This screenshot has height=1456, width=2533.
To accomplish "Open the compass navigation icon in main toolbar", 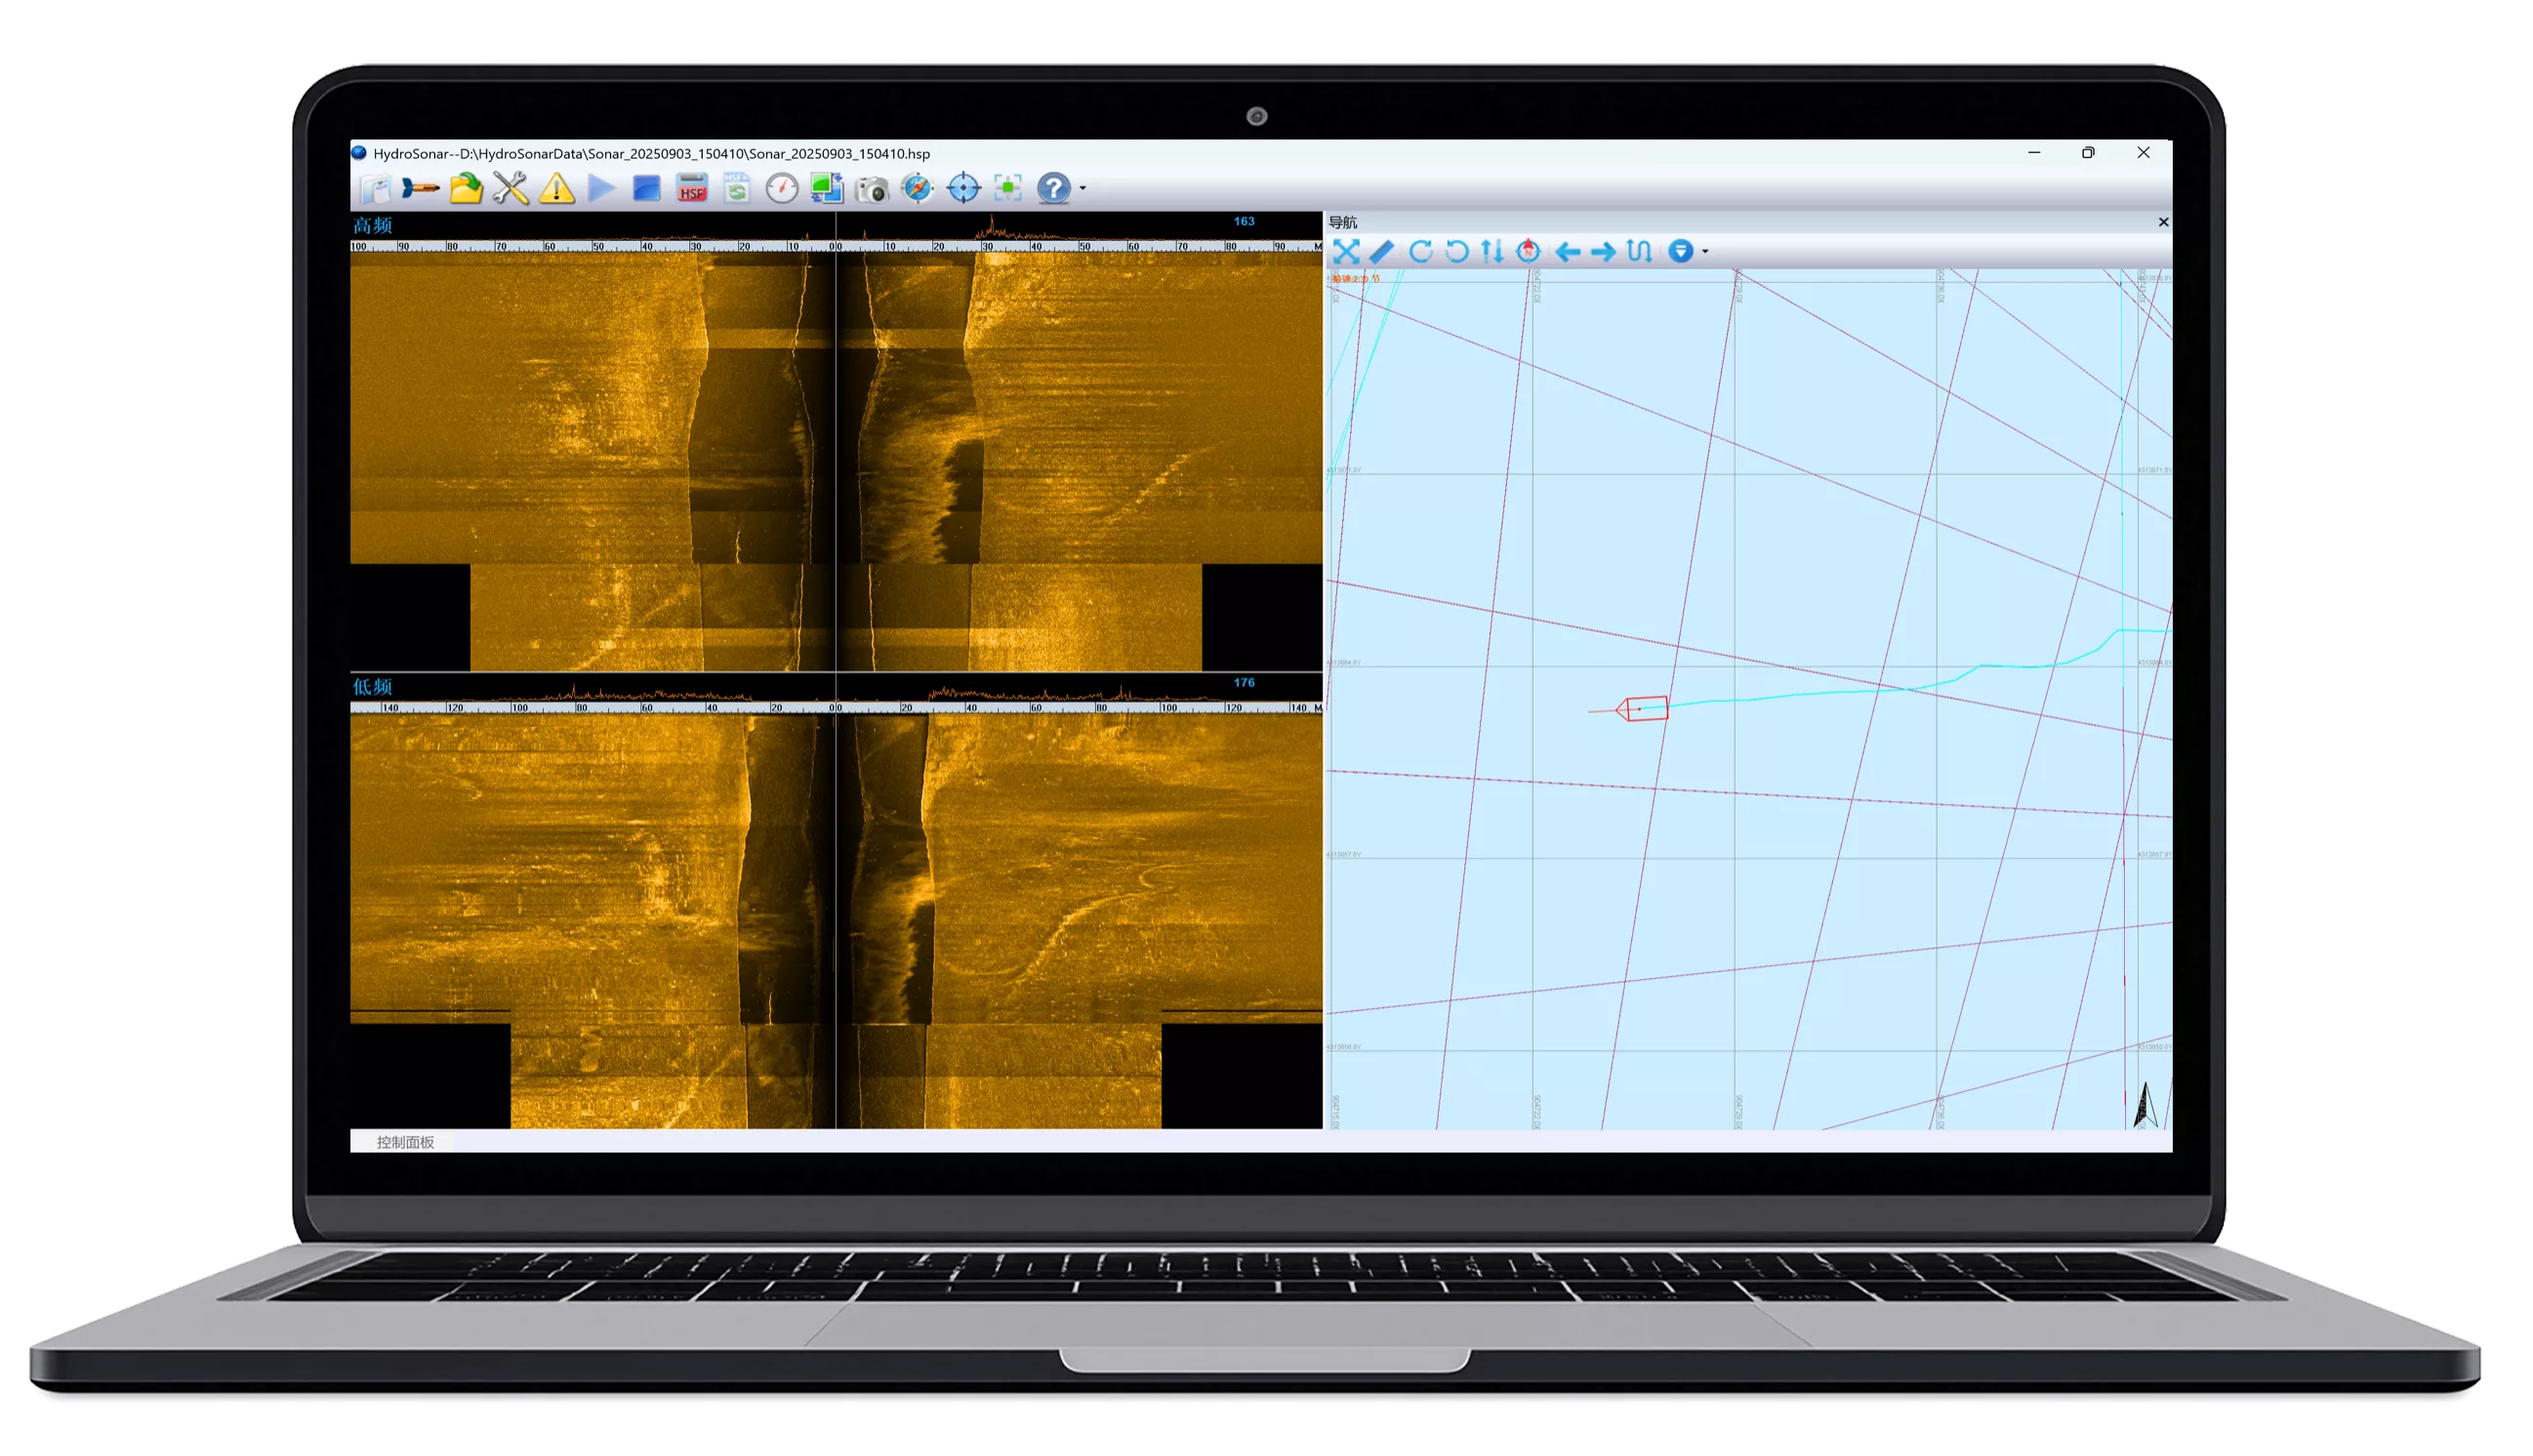I will point(917,188).
